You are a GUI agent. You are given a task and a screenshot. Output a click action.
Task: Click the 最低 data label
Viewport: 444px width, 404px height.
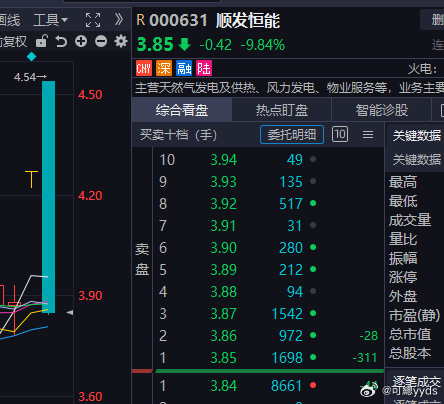coord(403,201)
